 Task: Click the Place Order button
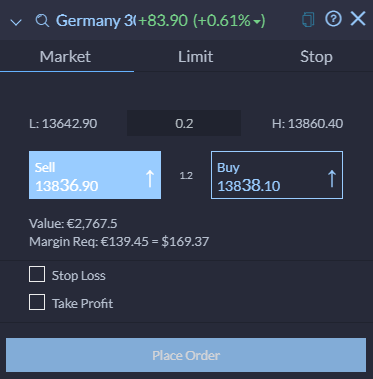(x=186, y=355)
